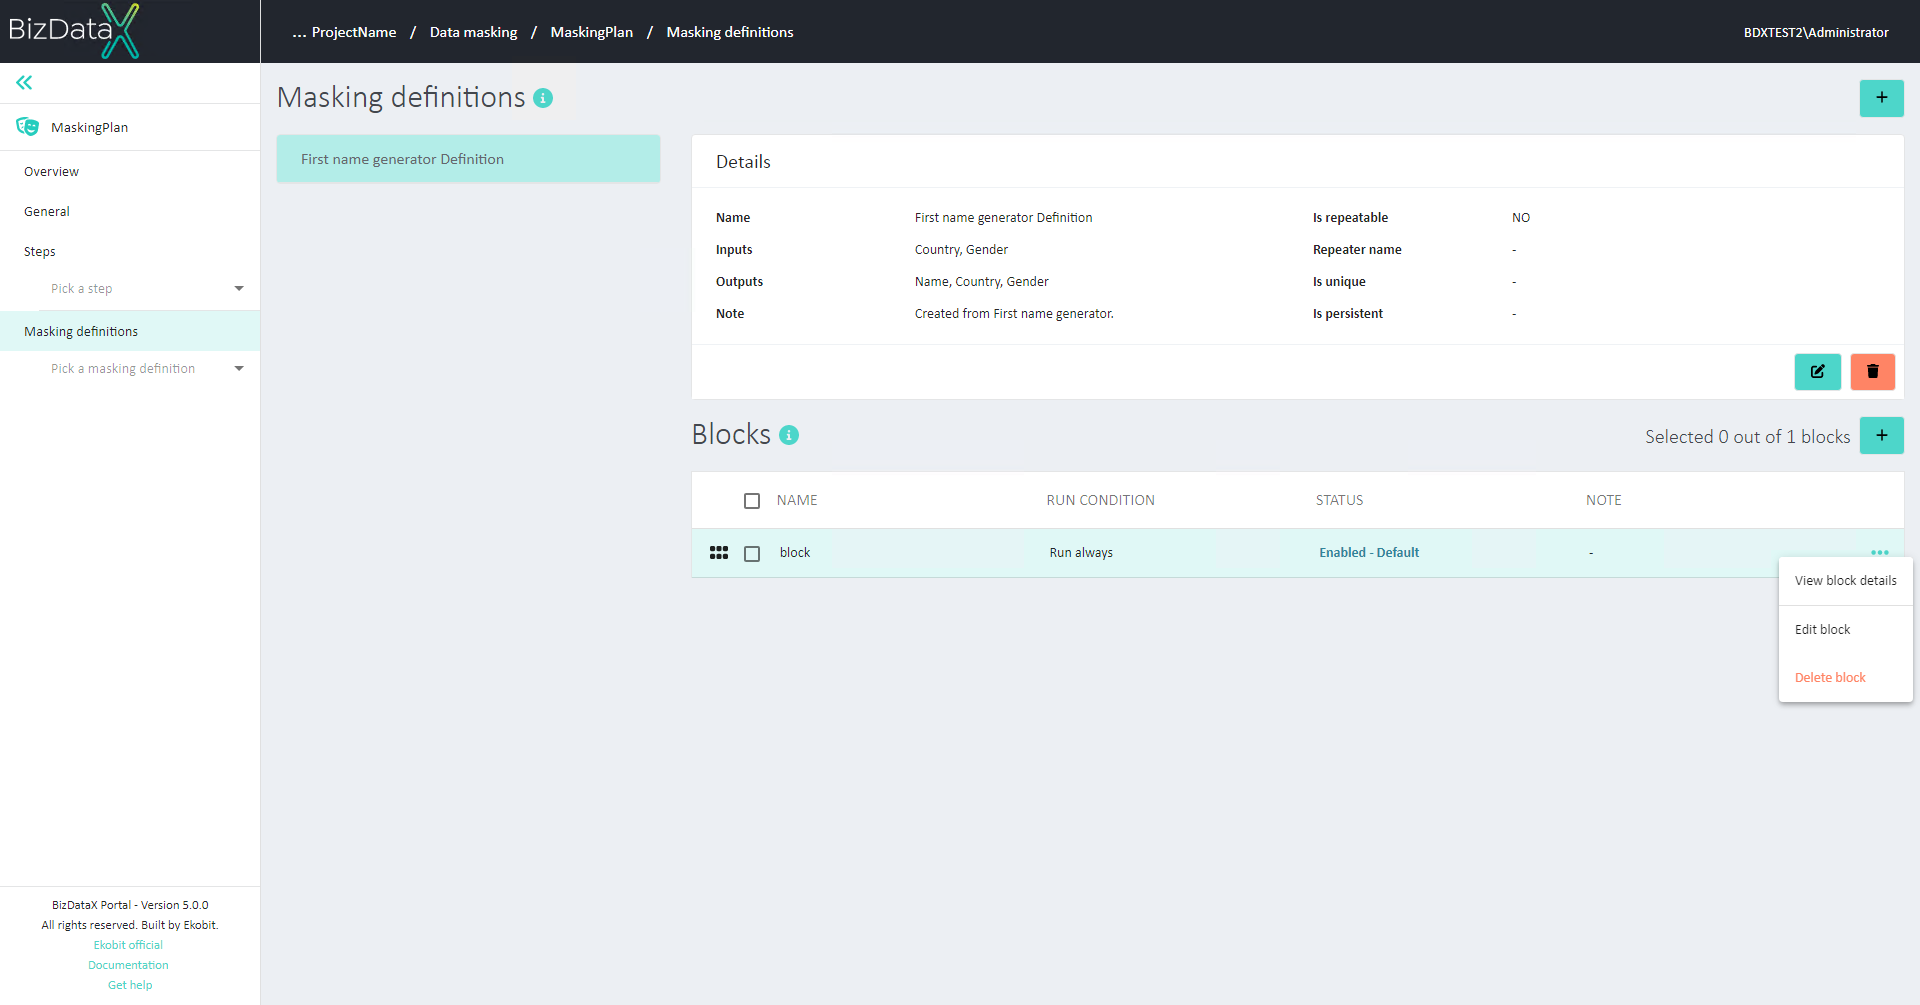The width and height of the screenshot is (1920, 1005).
Task: Open Get help link
Action: 130,985
